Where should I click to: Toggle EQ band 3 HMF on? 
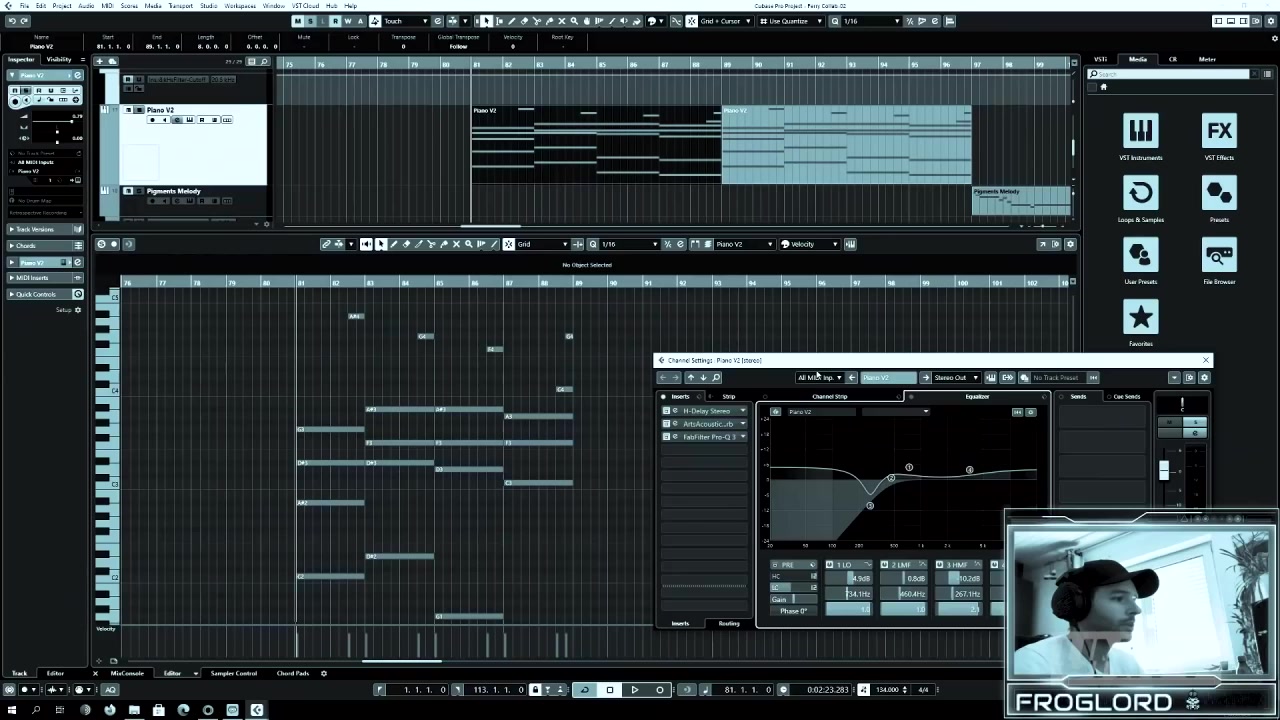pyautogui.click(x=939, y=565)
